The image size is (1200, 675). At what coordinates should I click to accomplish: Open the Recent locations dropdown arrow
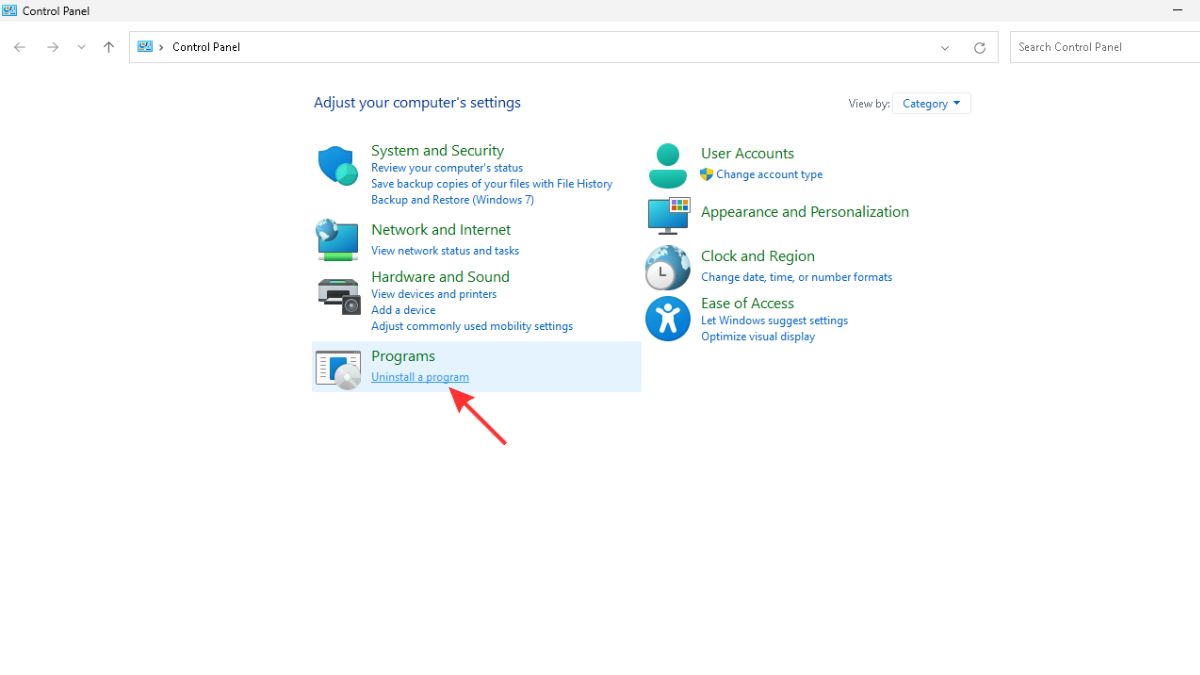point(81,47)
